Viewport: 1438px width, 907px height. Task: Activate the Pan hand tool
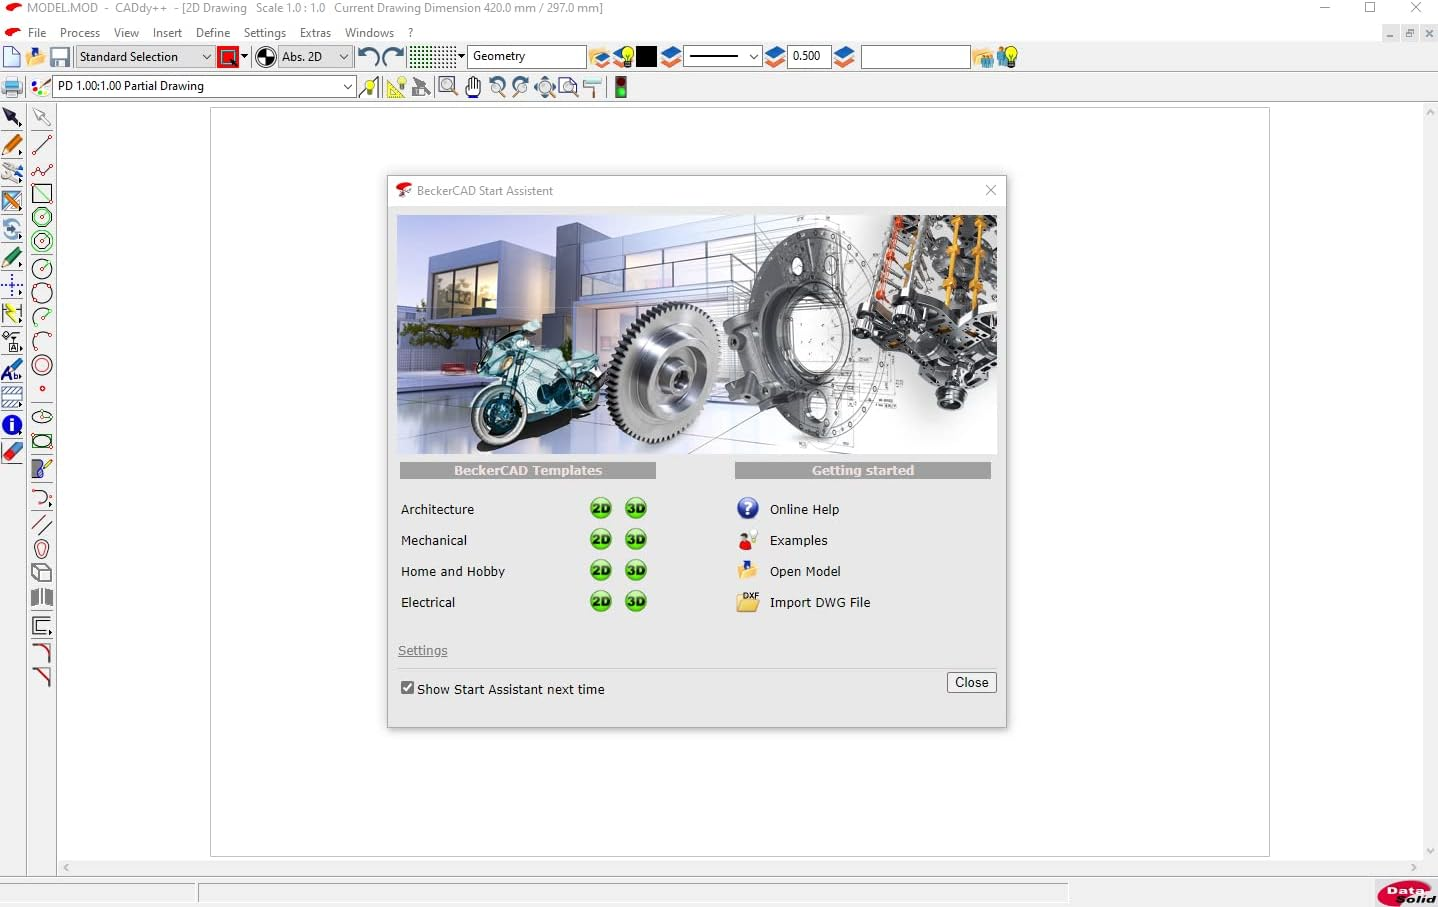pos(473,87)
